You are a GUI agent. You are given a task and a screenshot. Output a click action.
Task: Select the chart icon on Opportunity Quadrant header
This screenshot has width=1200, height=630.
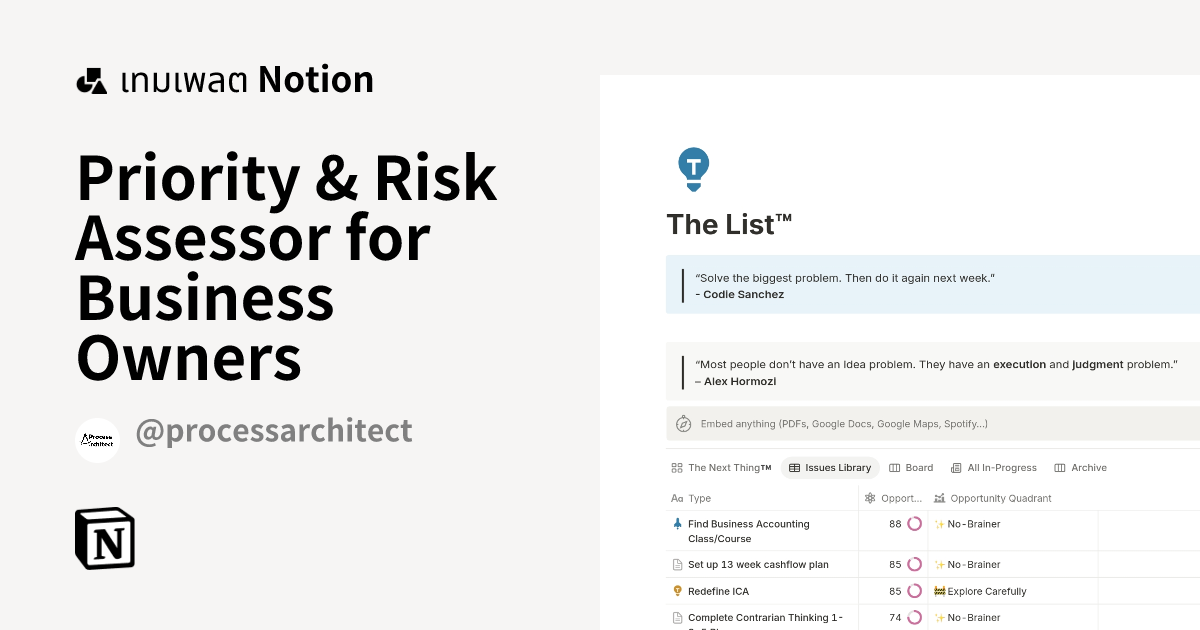tap(937, 498)
